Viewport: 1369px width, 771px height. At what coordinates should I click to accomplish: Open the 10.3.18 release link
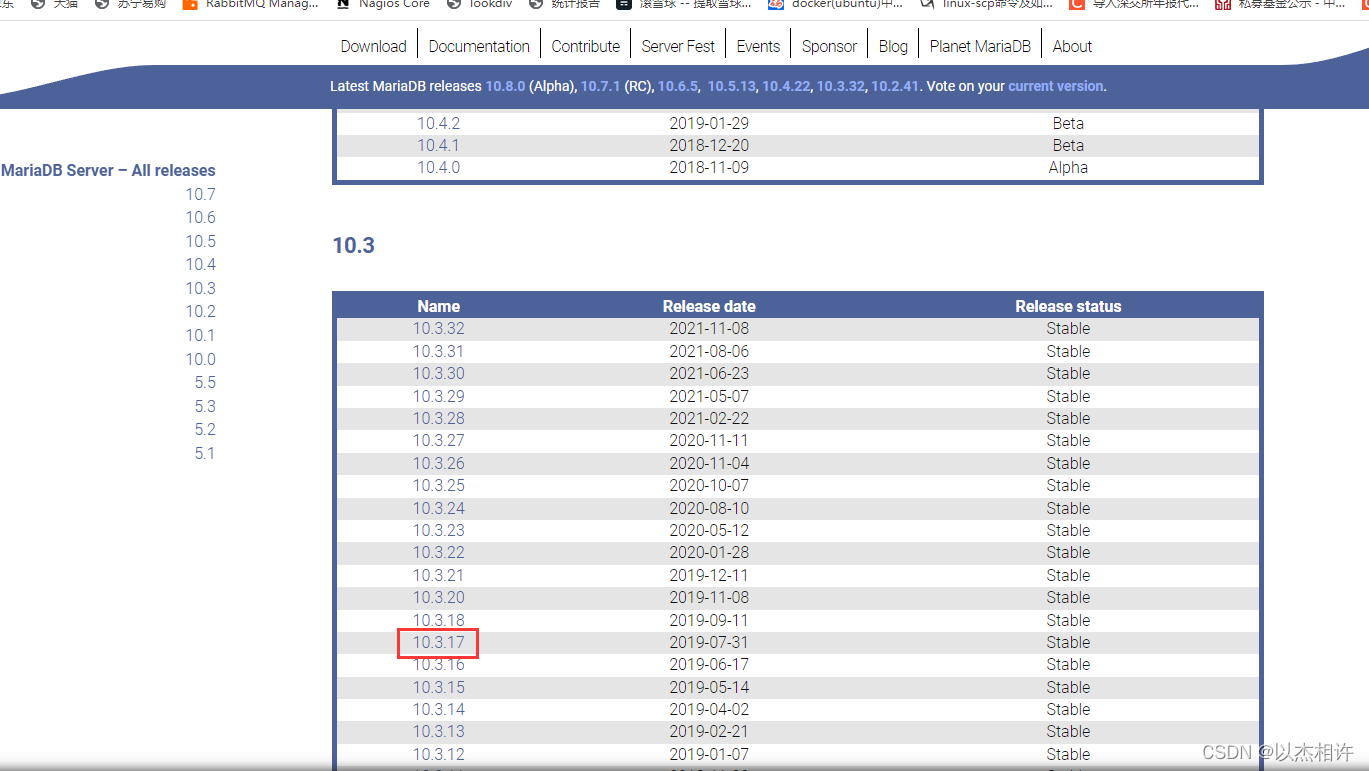coord(439,621)
